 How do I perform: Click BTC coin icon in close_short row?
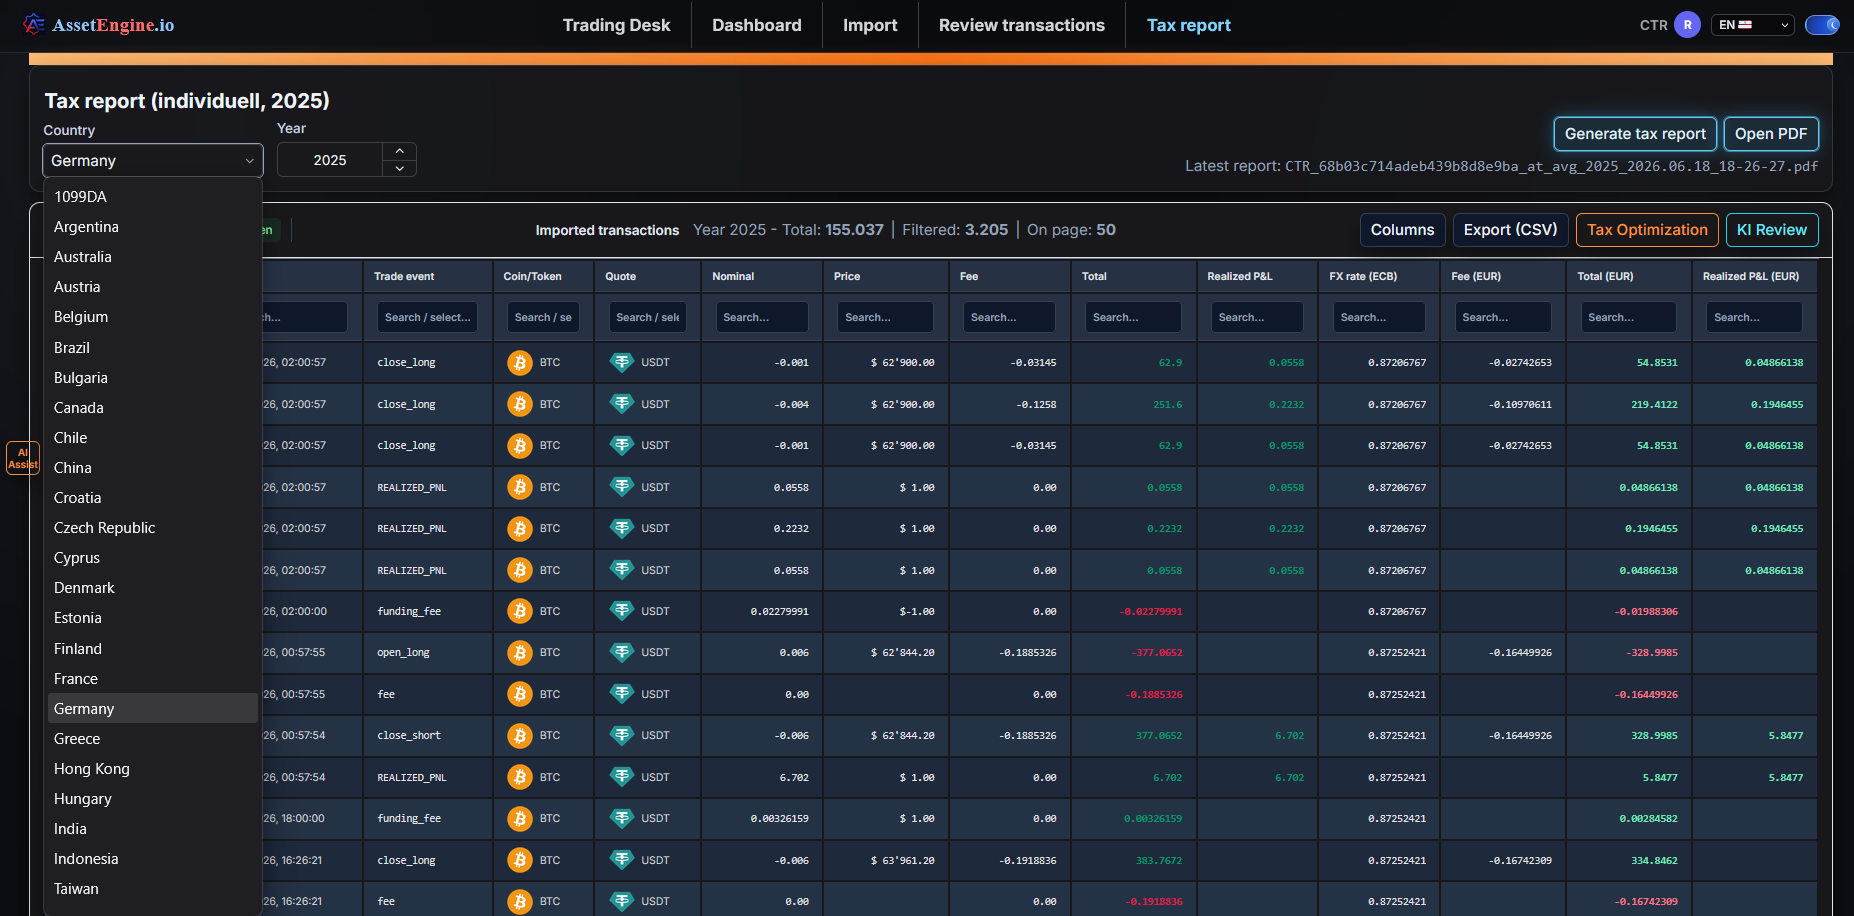[519, 736]
